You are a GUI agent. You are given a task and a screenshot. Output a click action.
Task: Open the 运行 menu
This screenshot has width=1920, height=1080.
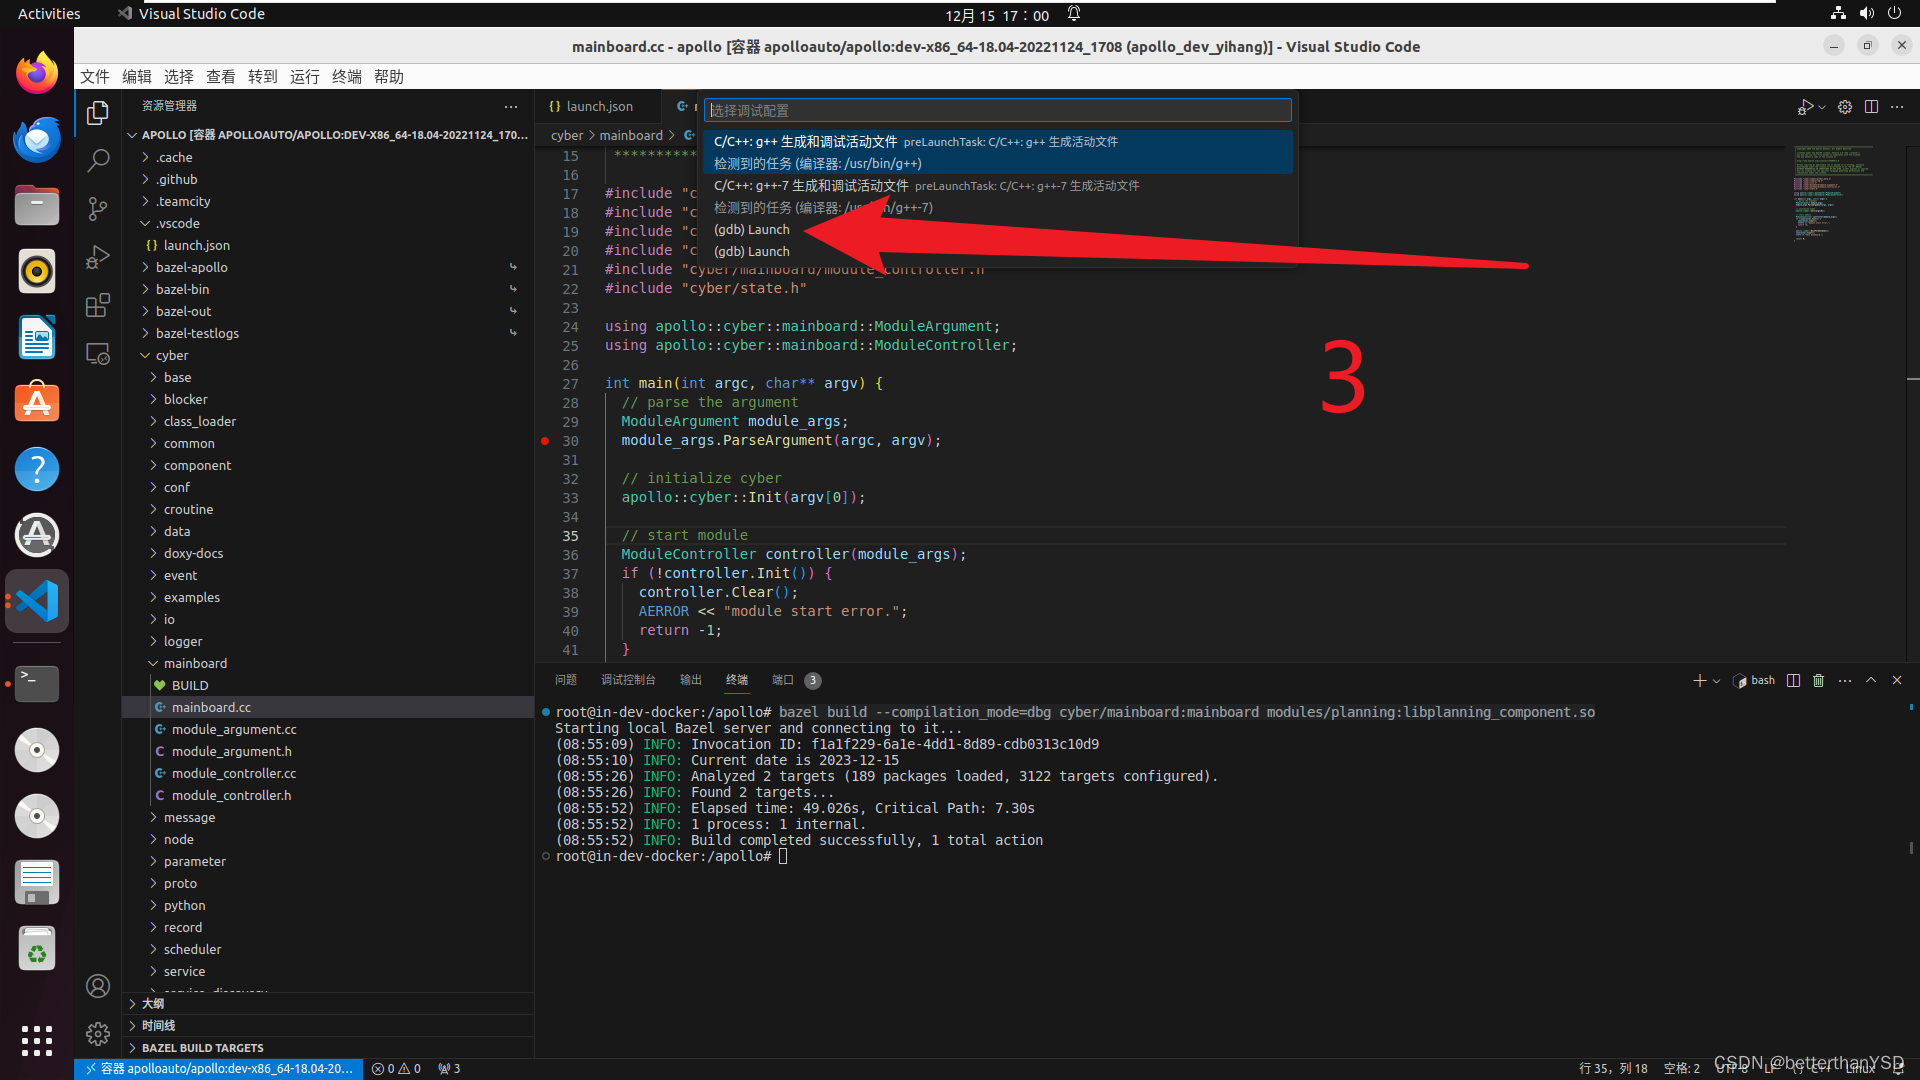click(305, 77)
